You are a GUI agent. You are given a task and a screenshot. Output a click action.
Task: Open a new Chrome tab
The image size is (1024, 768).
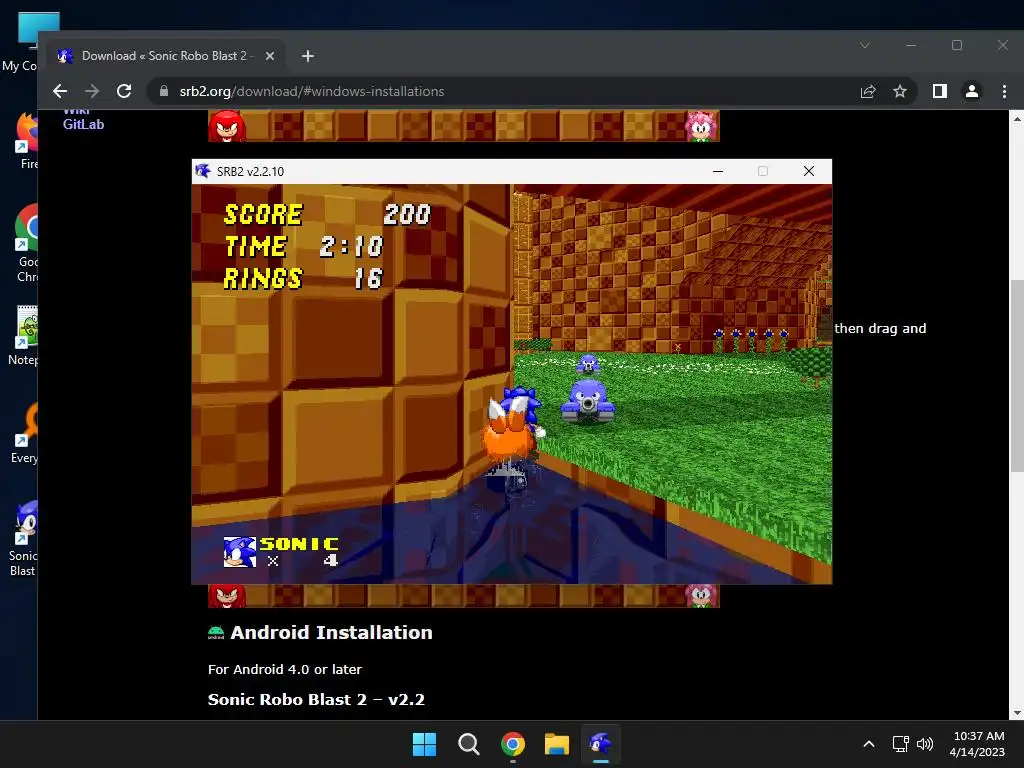(x=308, y=56)
